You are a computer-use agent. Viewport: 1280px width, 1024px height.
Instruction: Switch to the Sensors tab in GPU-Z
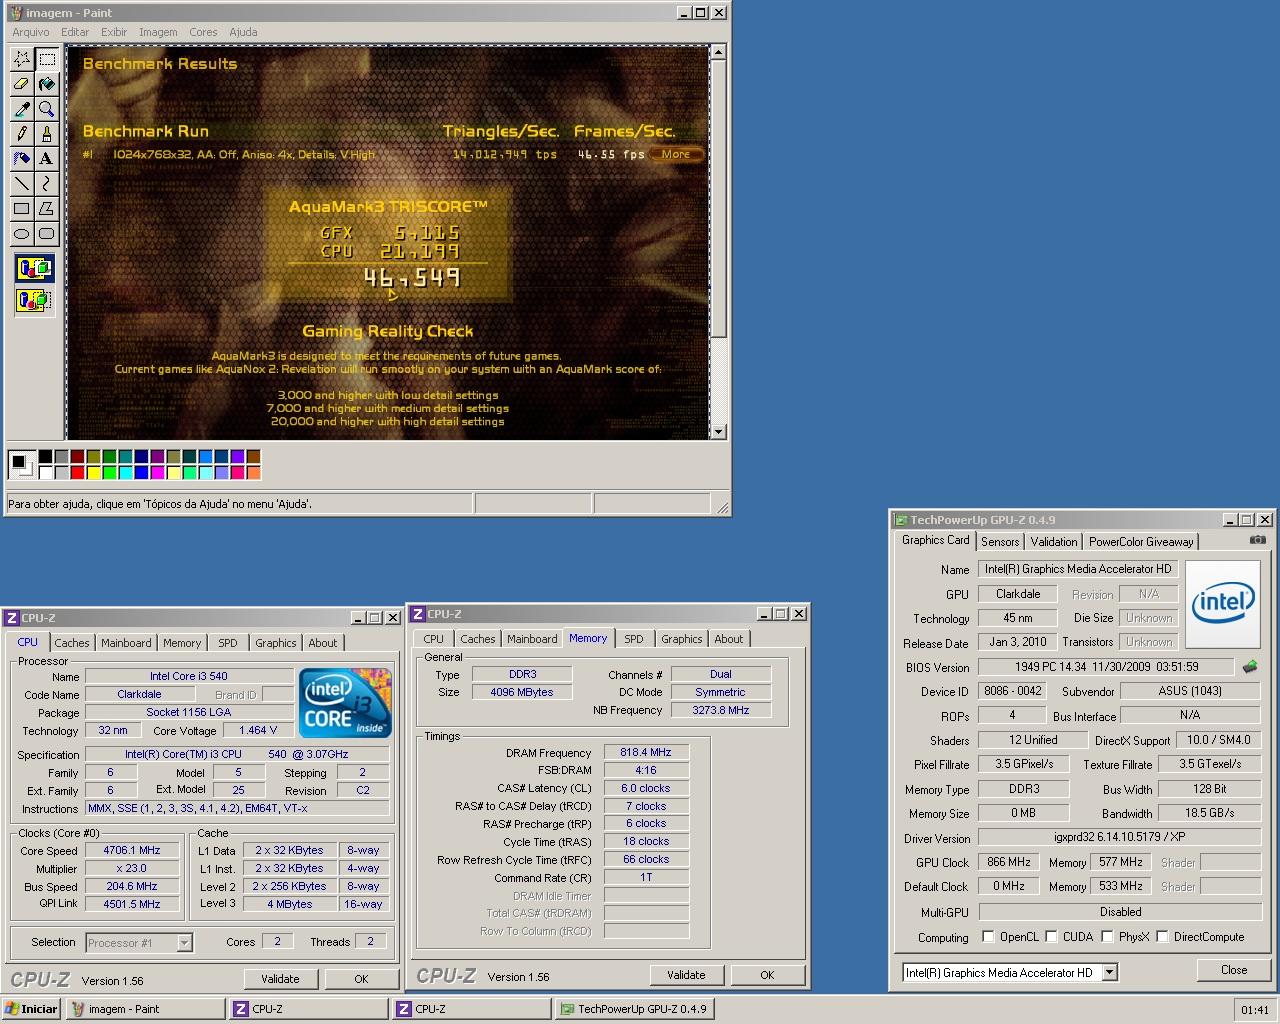[1000, 542]
